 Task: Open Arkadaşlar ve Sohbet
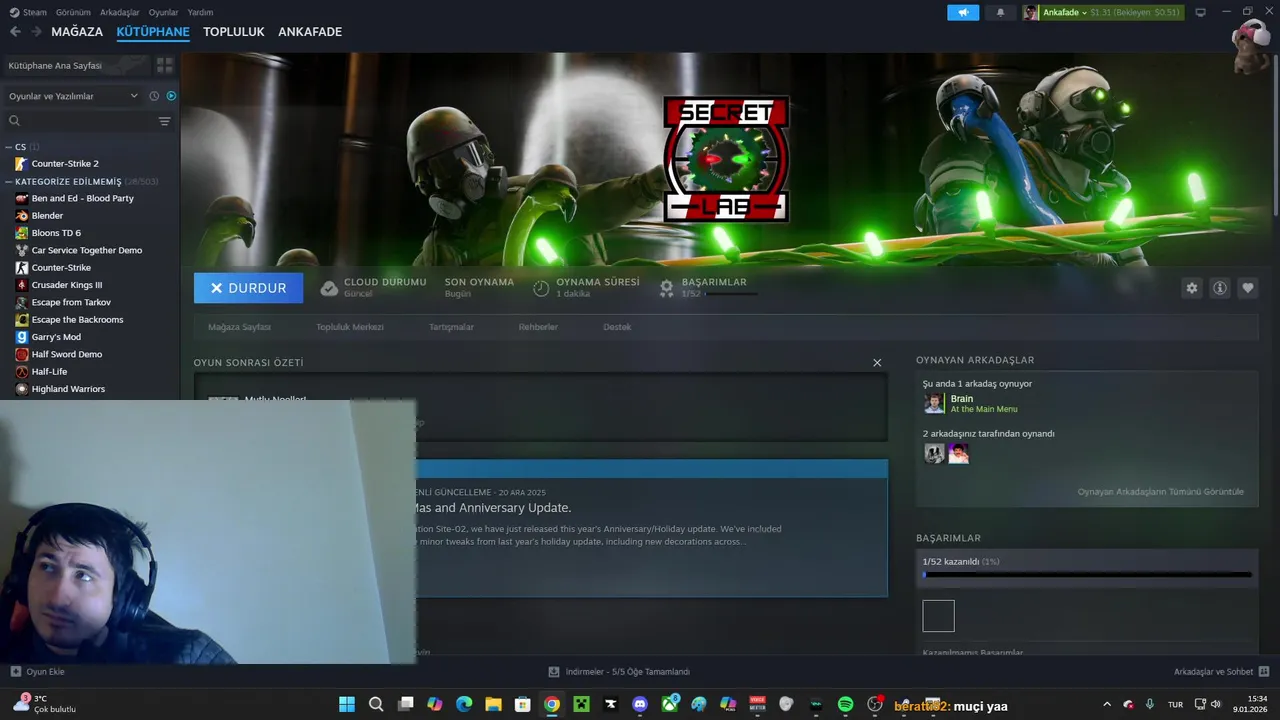point(1221,672)
